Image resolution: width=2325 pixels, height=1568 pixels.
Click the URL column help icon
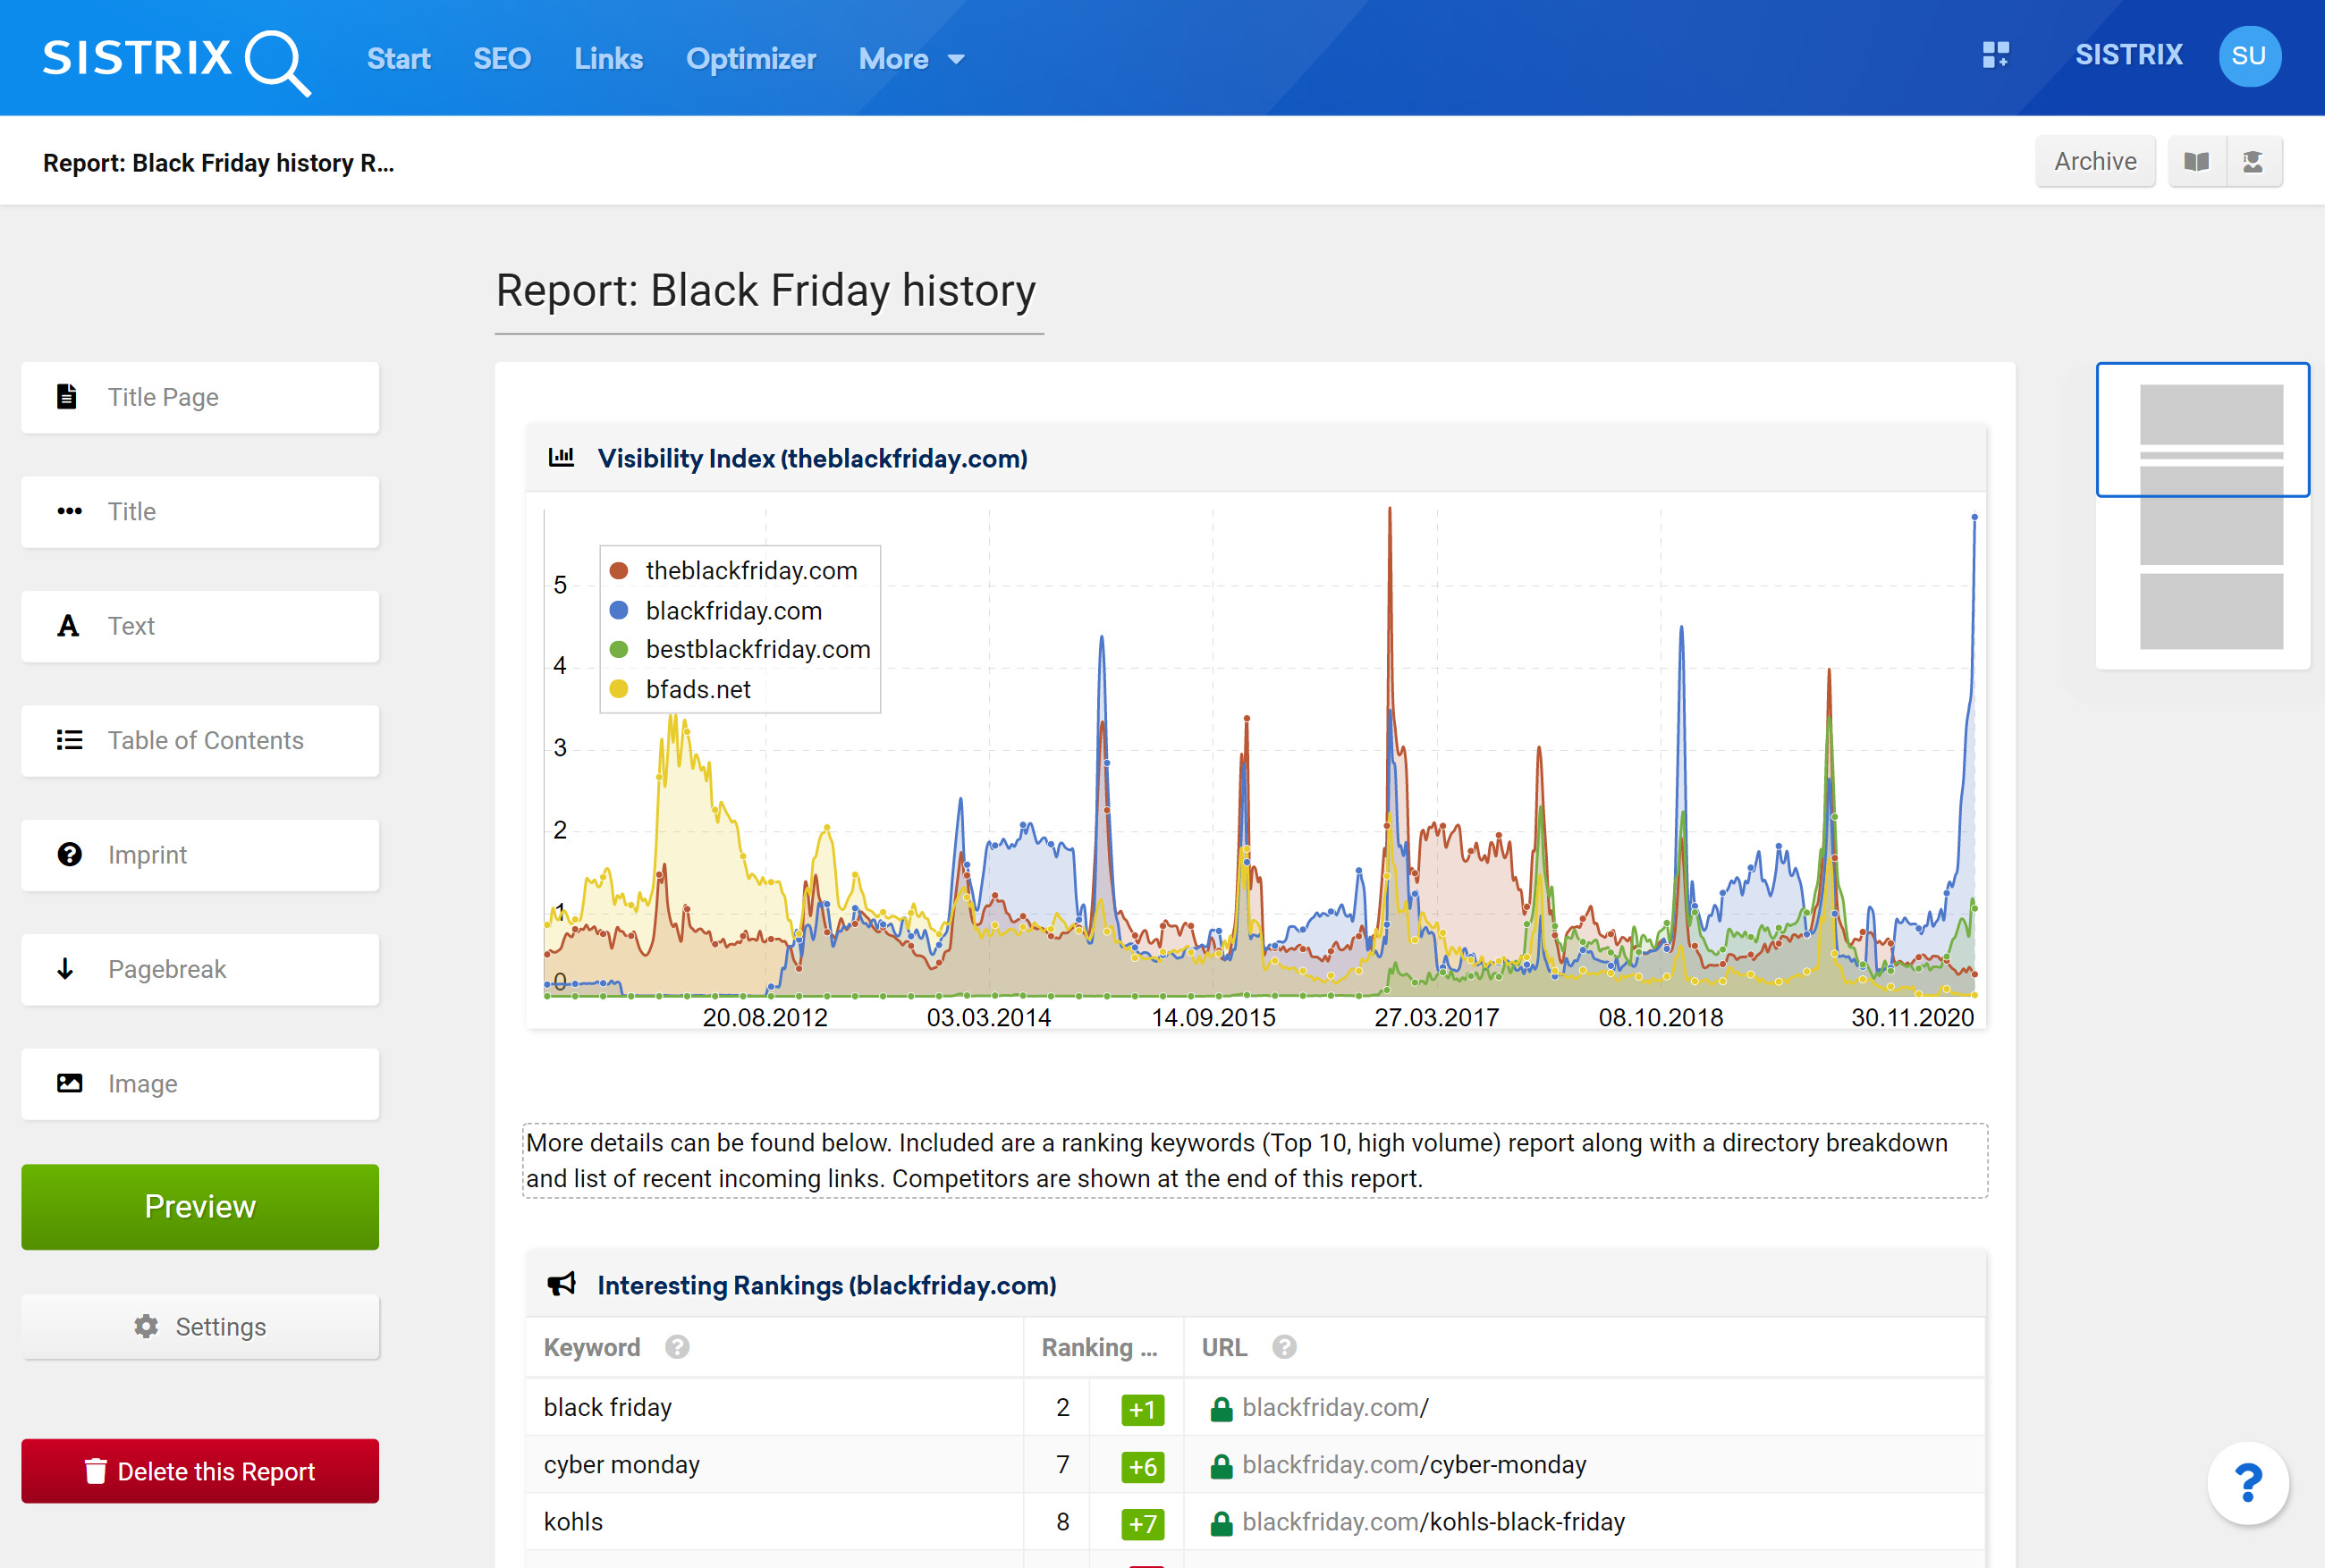tap(1284, 1347)
